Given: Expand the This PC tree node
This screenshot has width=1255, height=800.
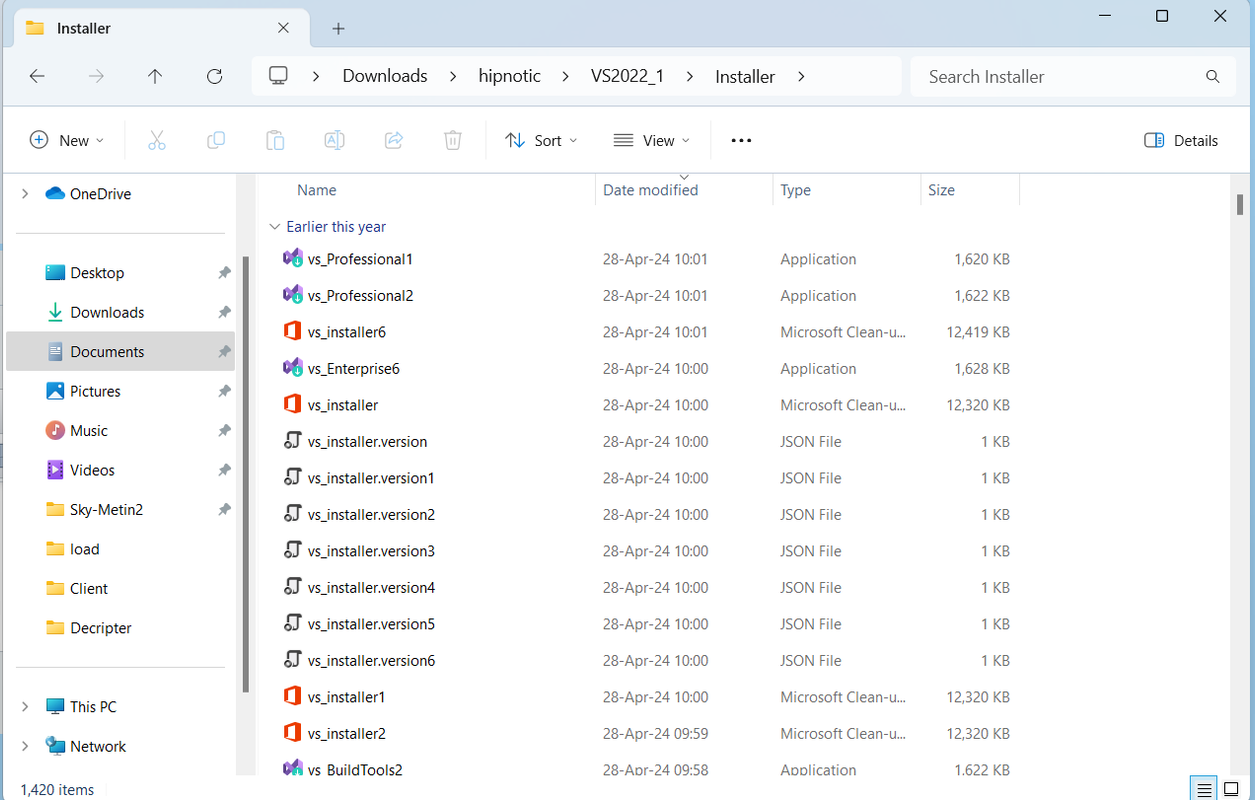Looking at the screenshot, I should 25,707.
